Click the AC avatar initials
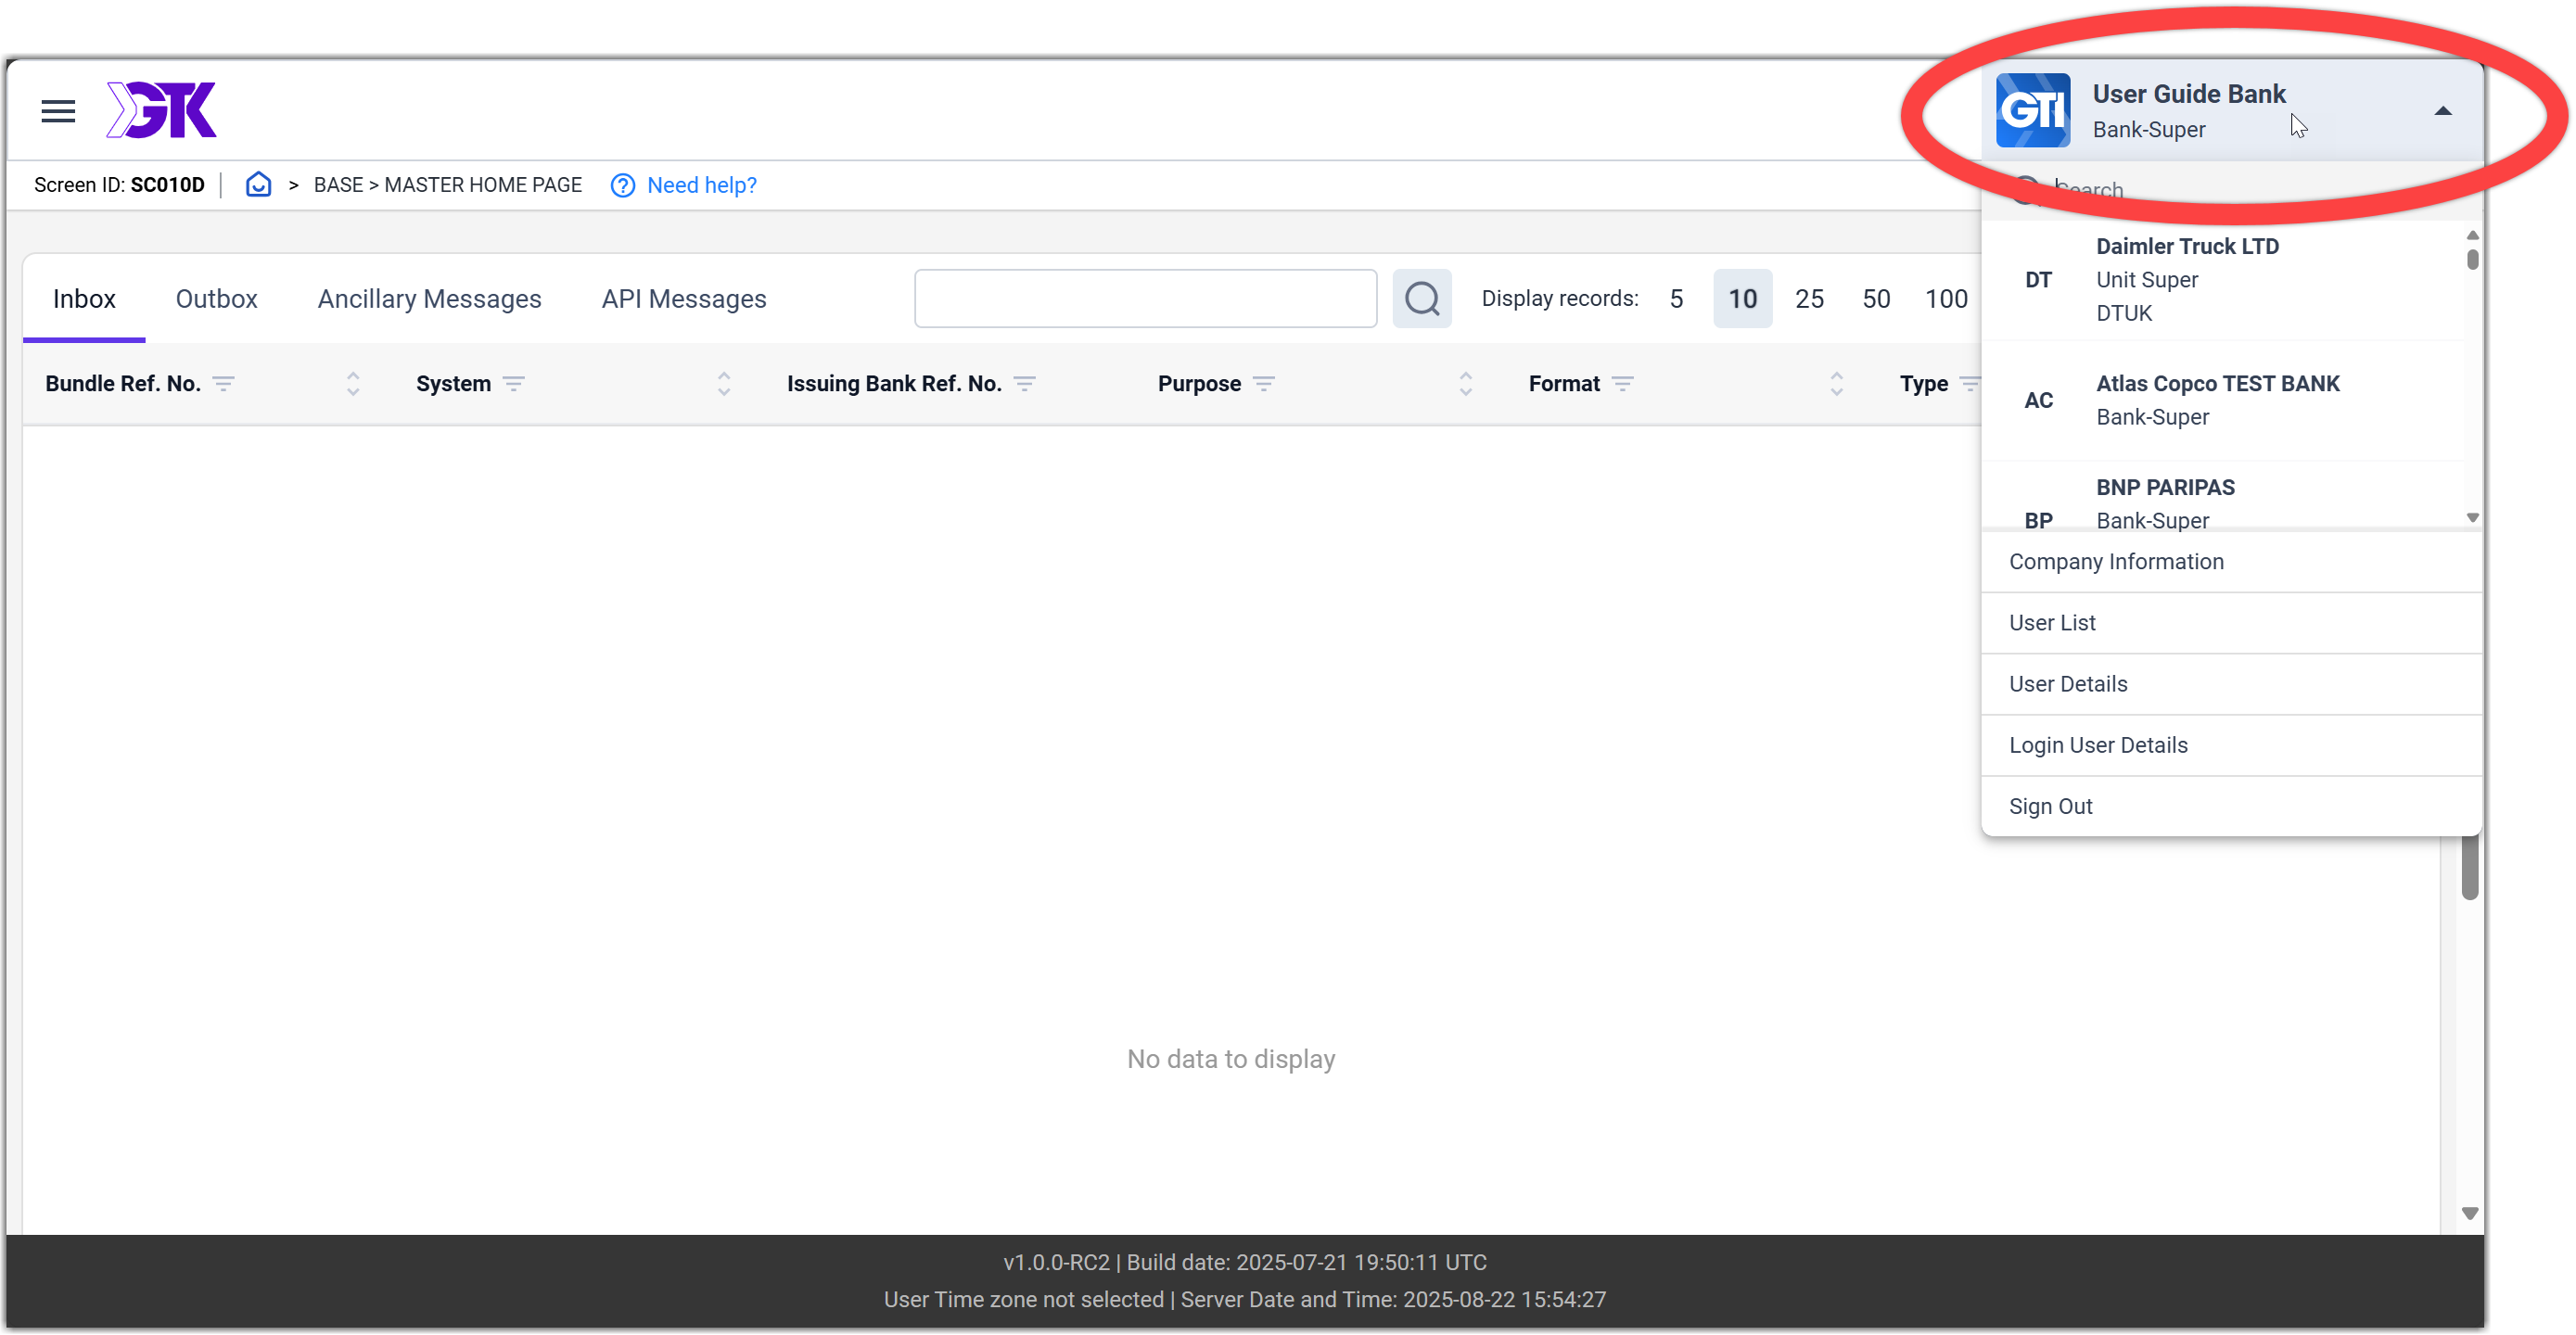Screen dimensions: 2576x1335 point(2038,400)
